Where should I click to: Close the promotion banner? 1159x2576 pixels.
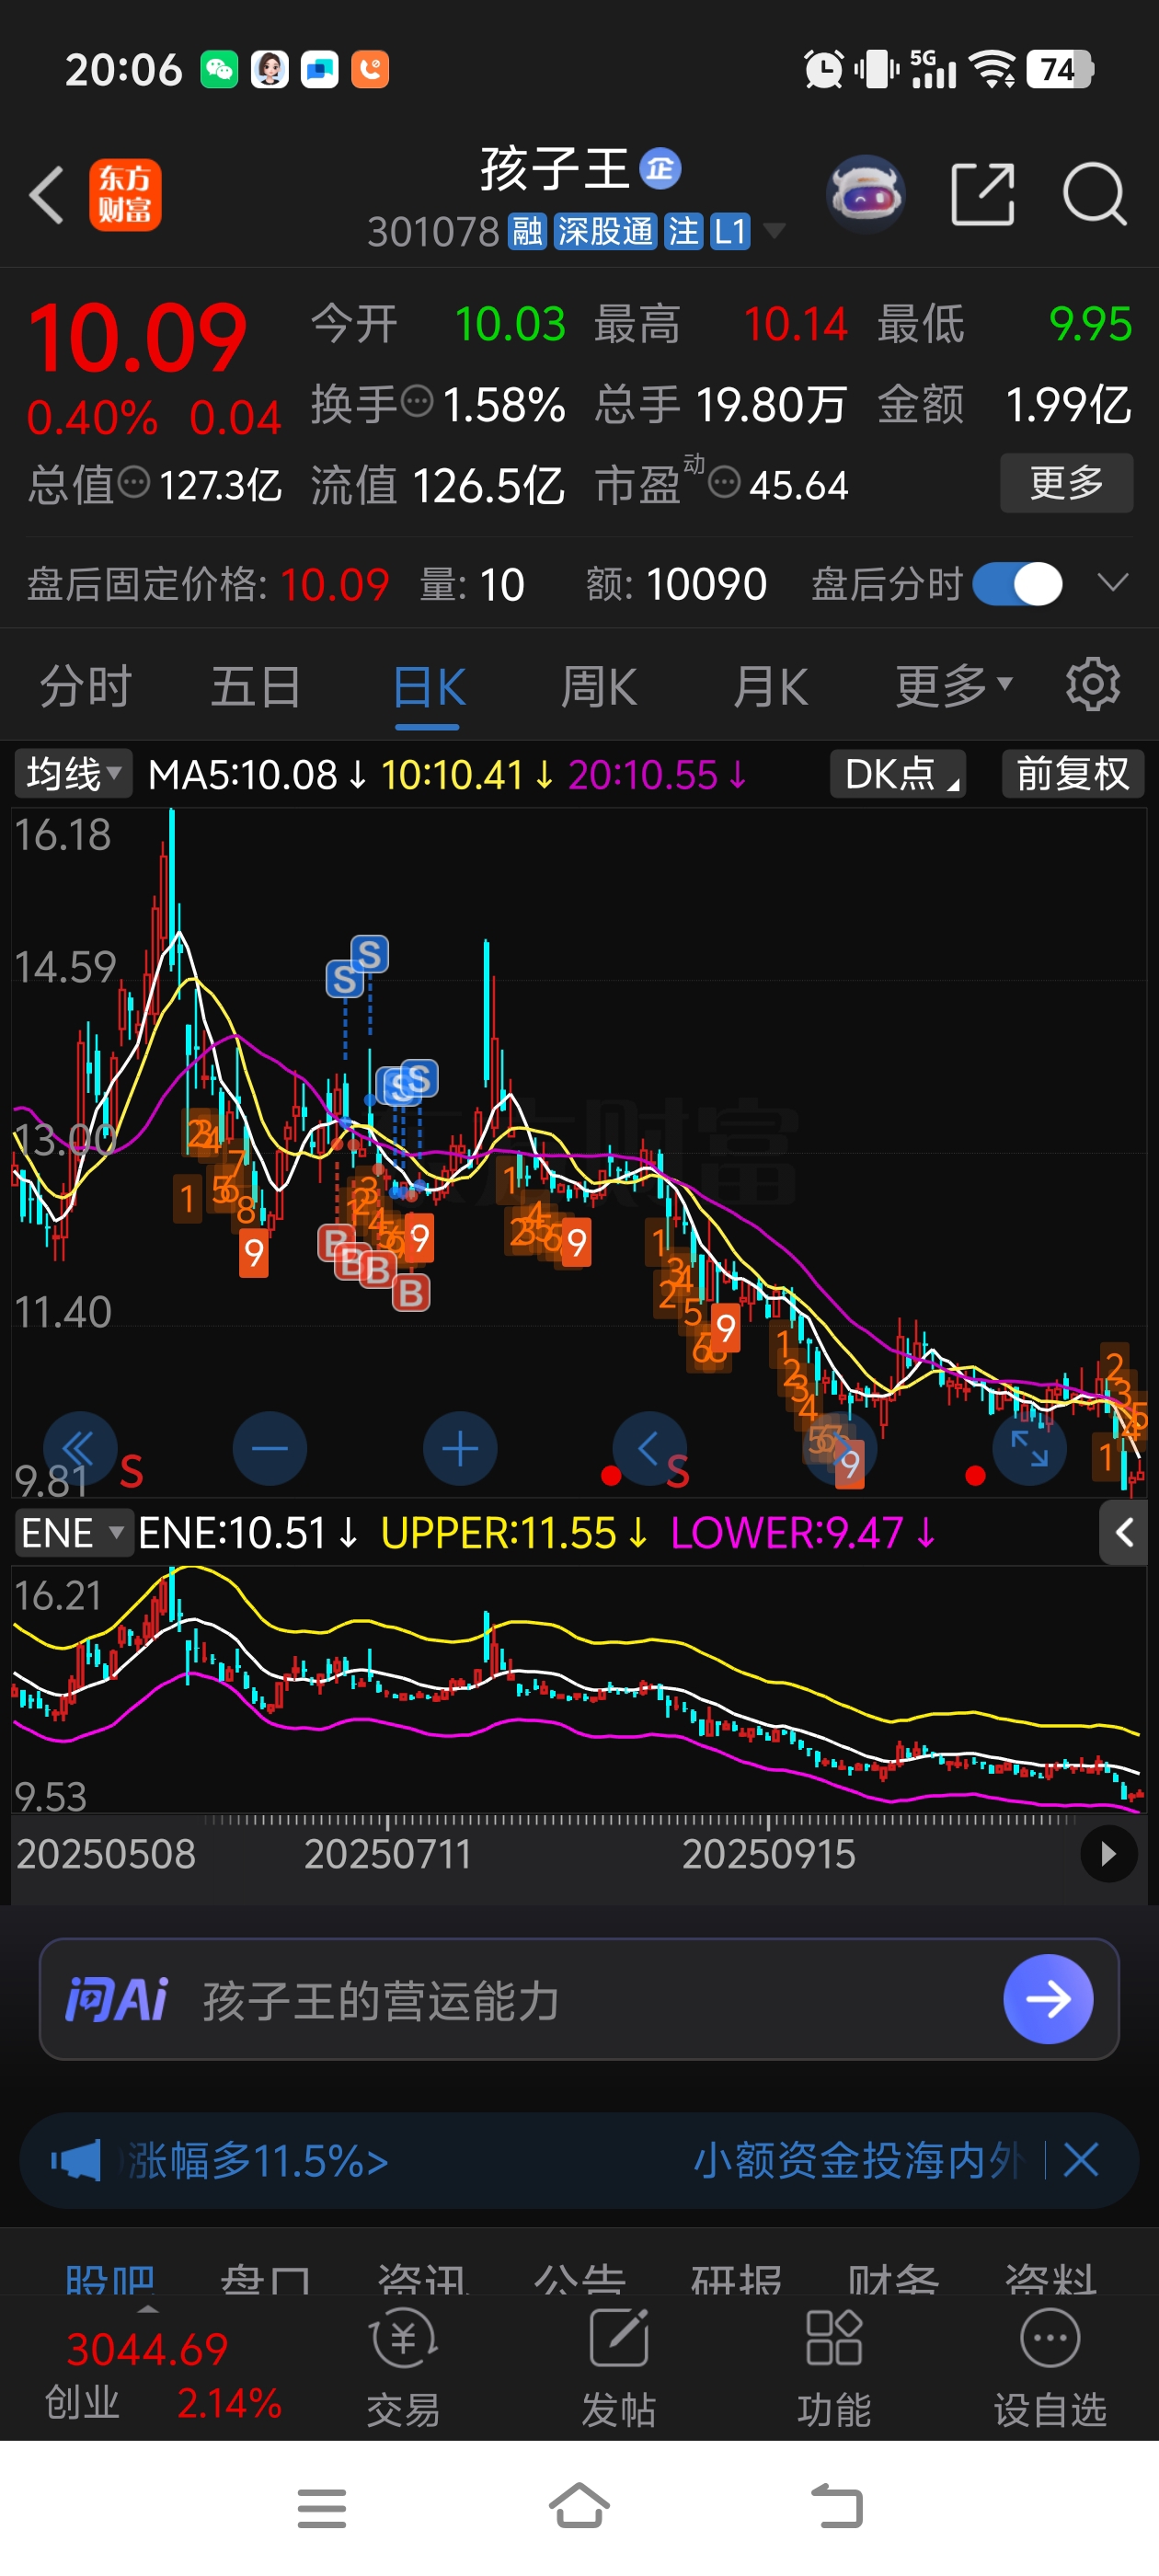coord(1081,2160)
